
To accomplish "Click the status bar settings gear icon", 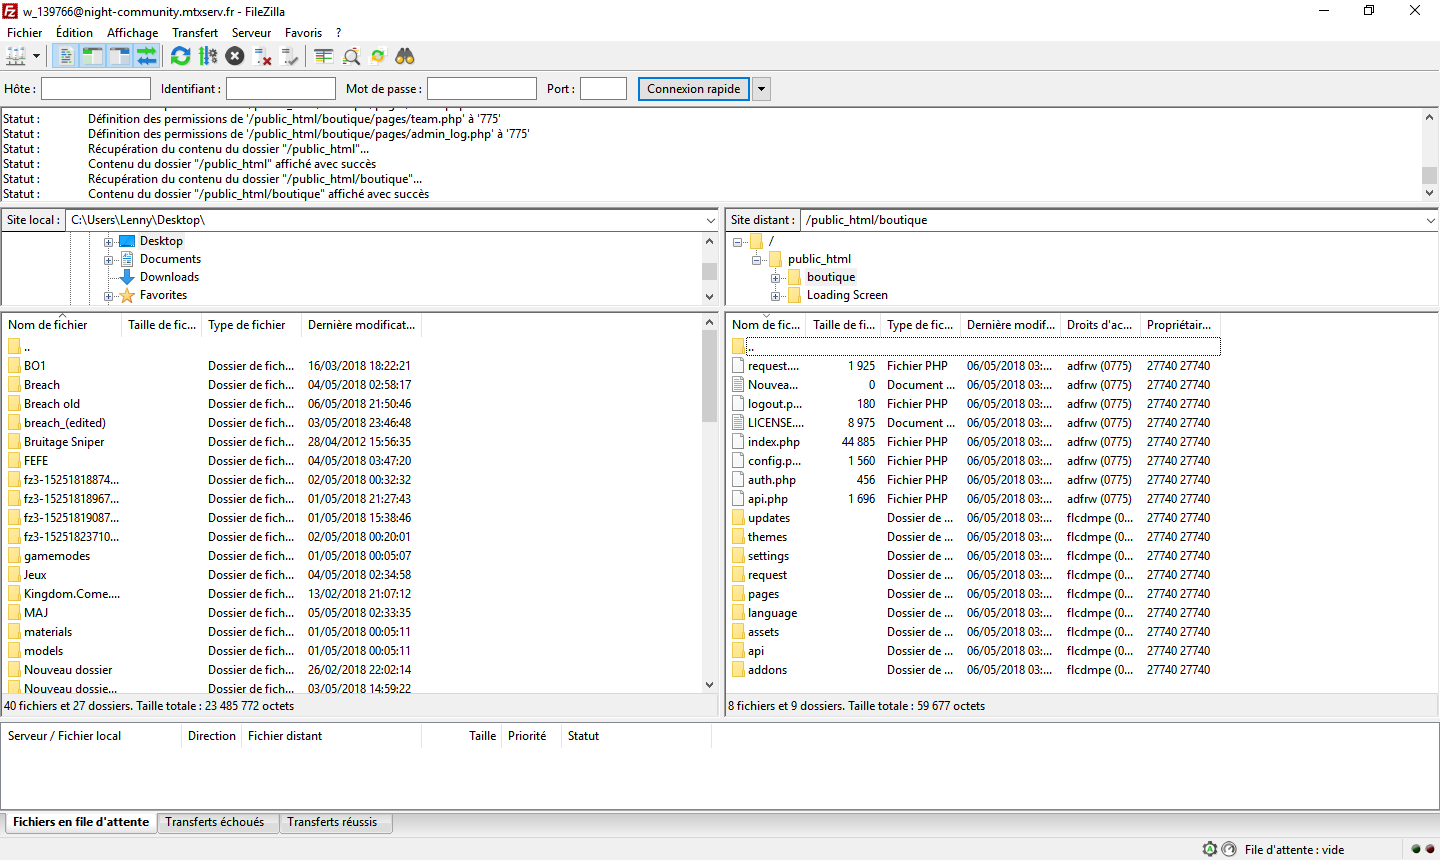I will pyautogui.click(x=1210, y=849).
